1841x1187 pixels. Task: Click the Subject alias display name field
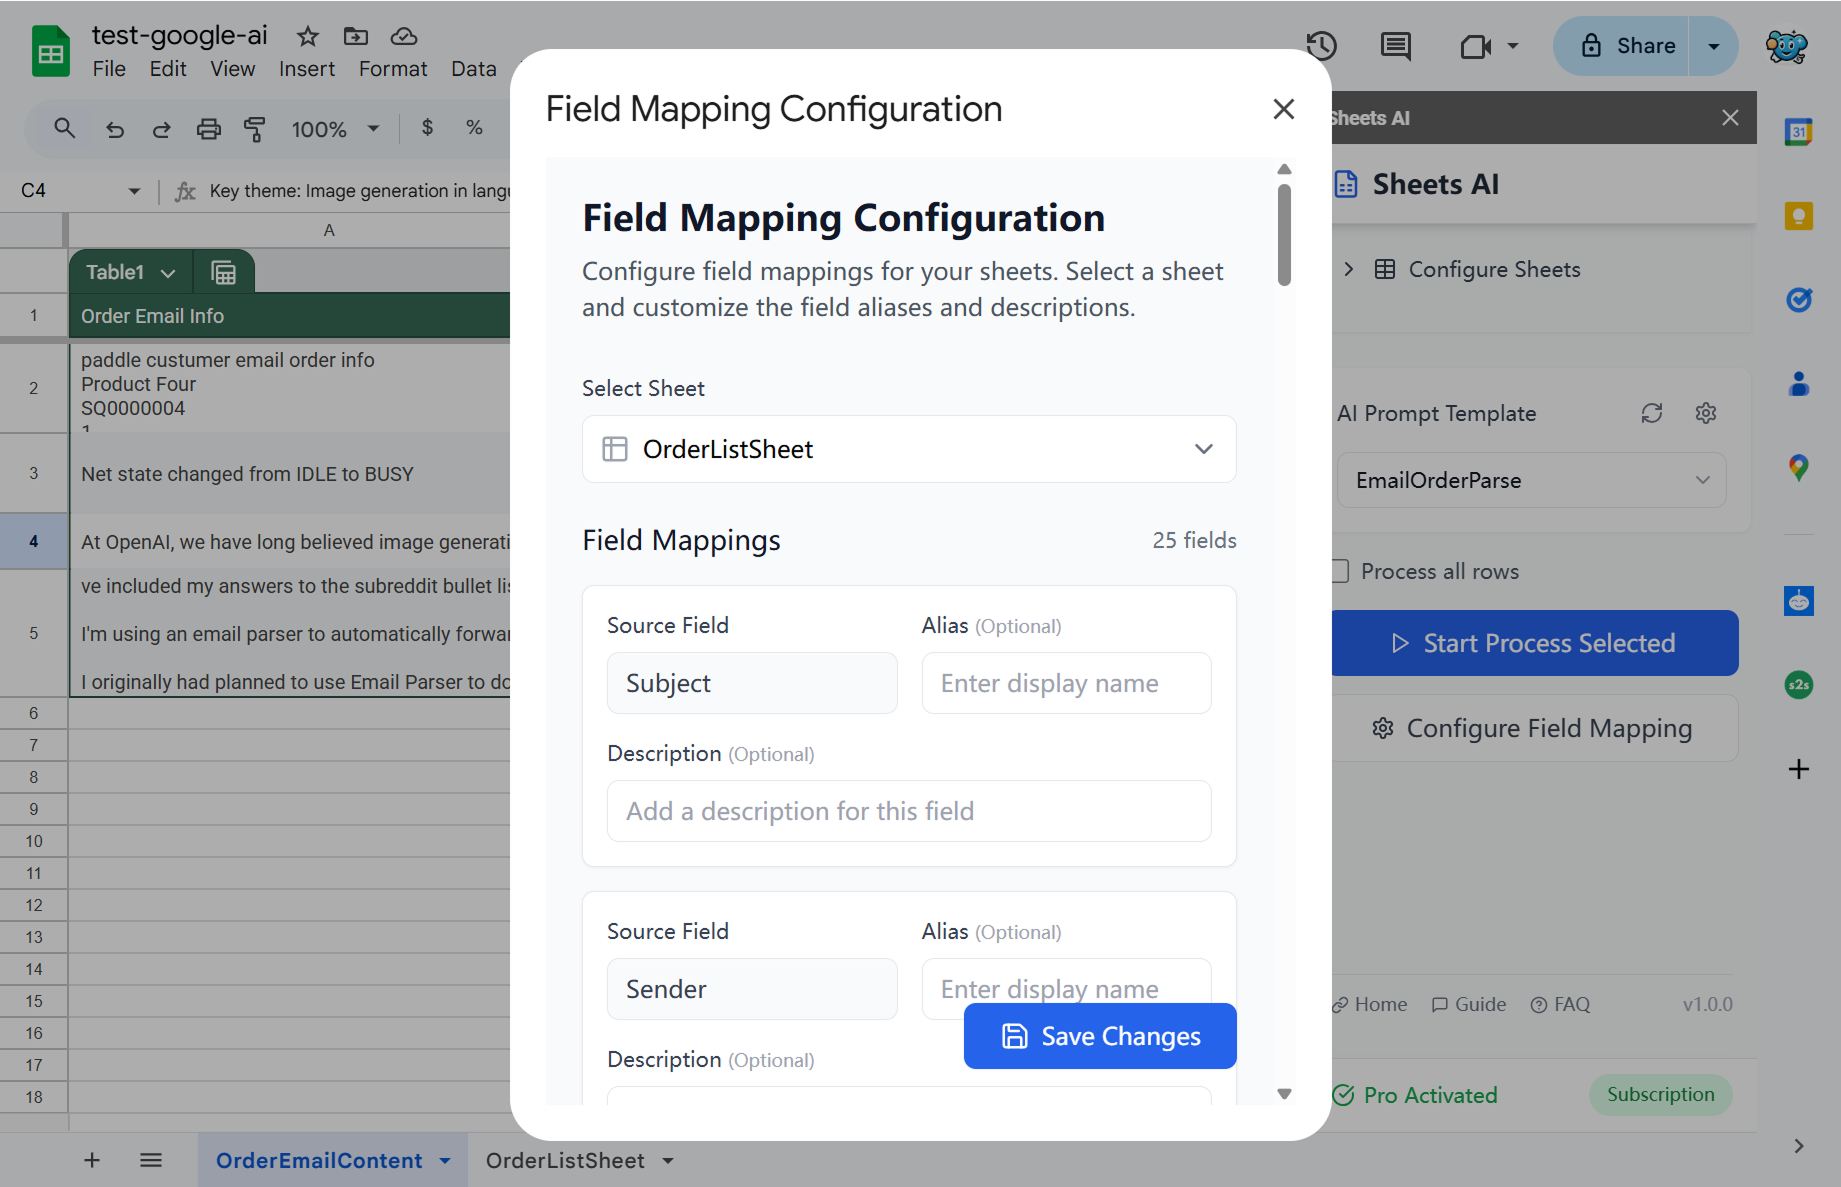point(1065,683)
